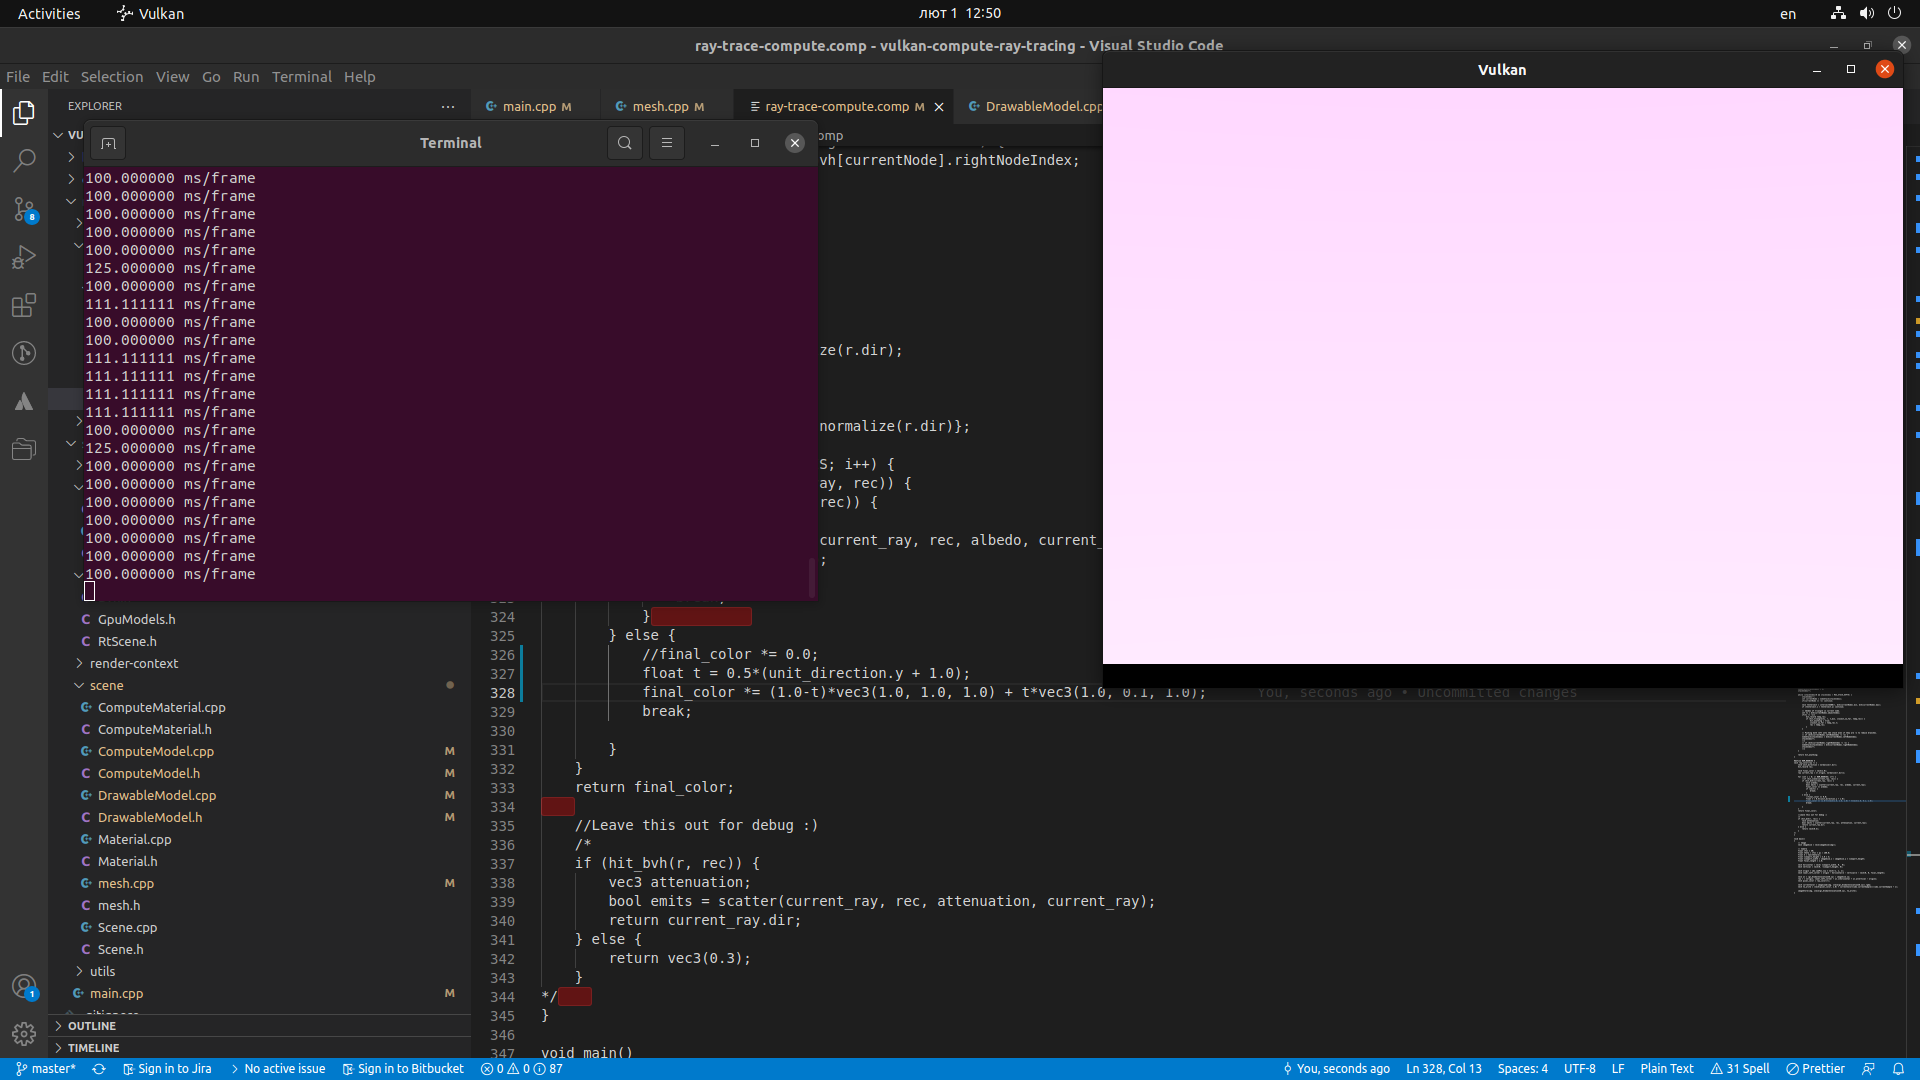Click the 31 Spell warnings indicator
Screen dimensions: 1920x1080
tap(1739, 1068)
